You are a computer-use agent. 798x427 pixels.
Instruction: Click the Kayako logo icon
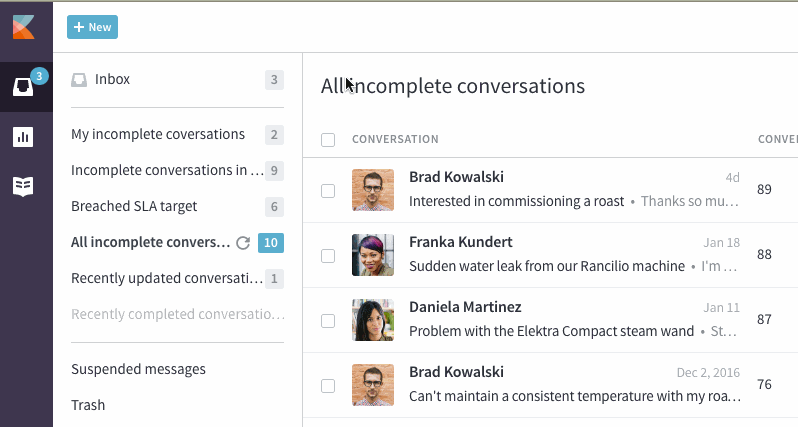[x=23, y=27]
